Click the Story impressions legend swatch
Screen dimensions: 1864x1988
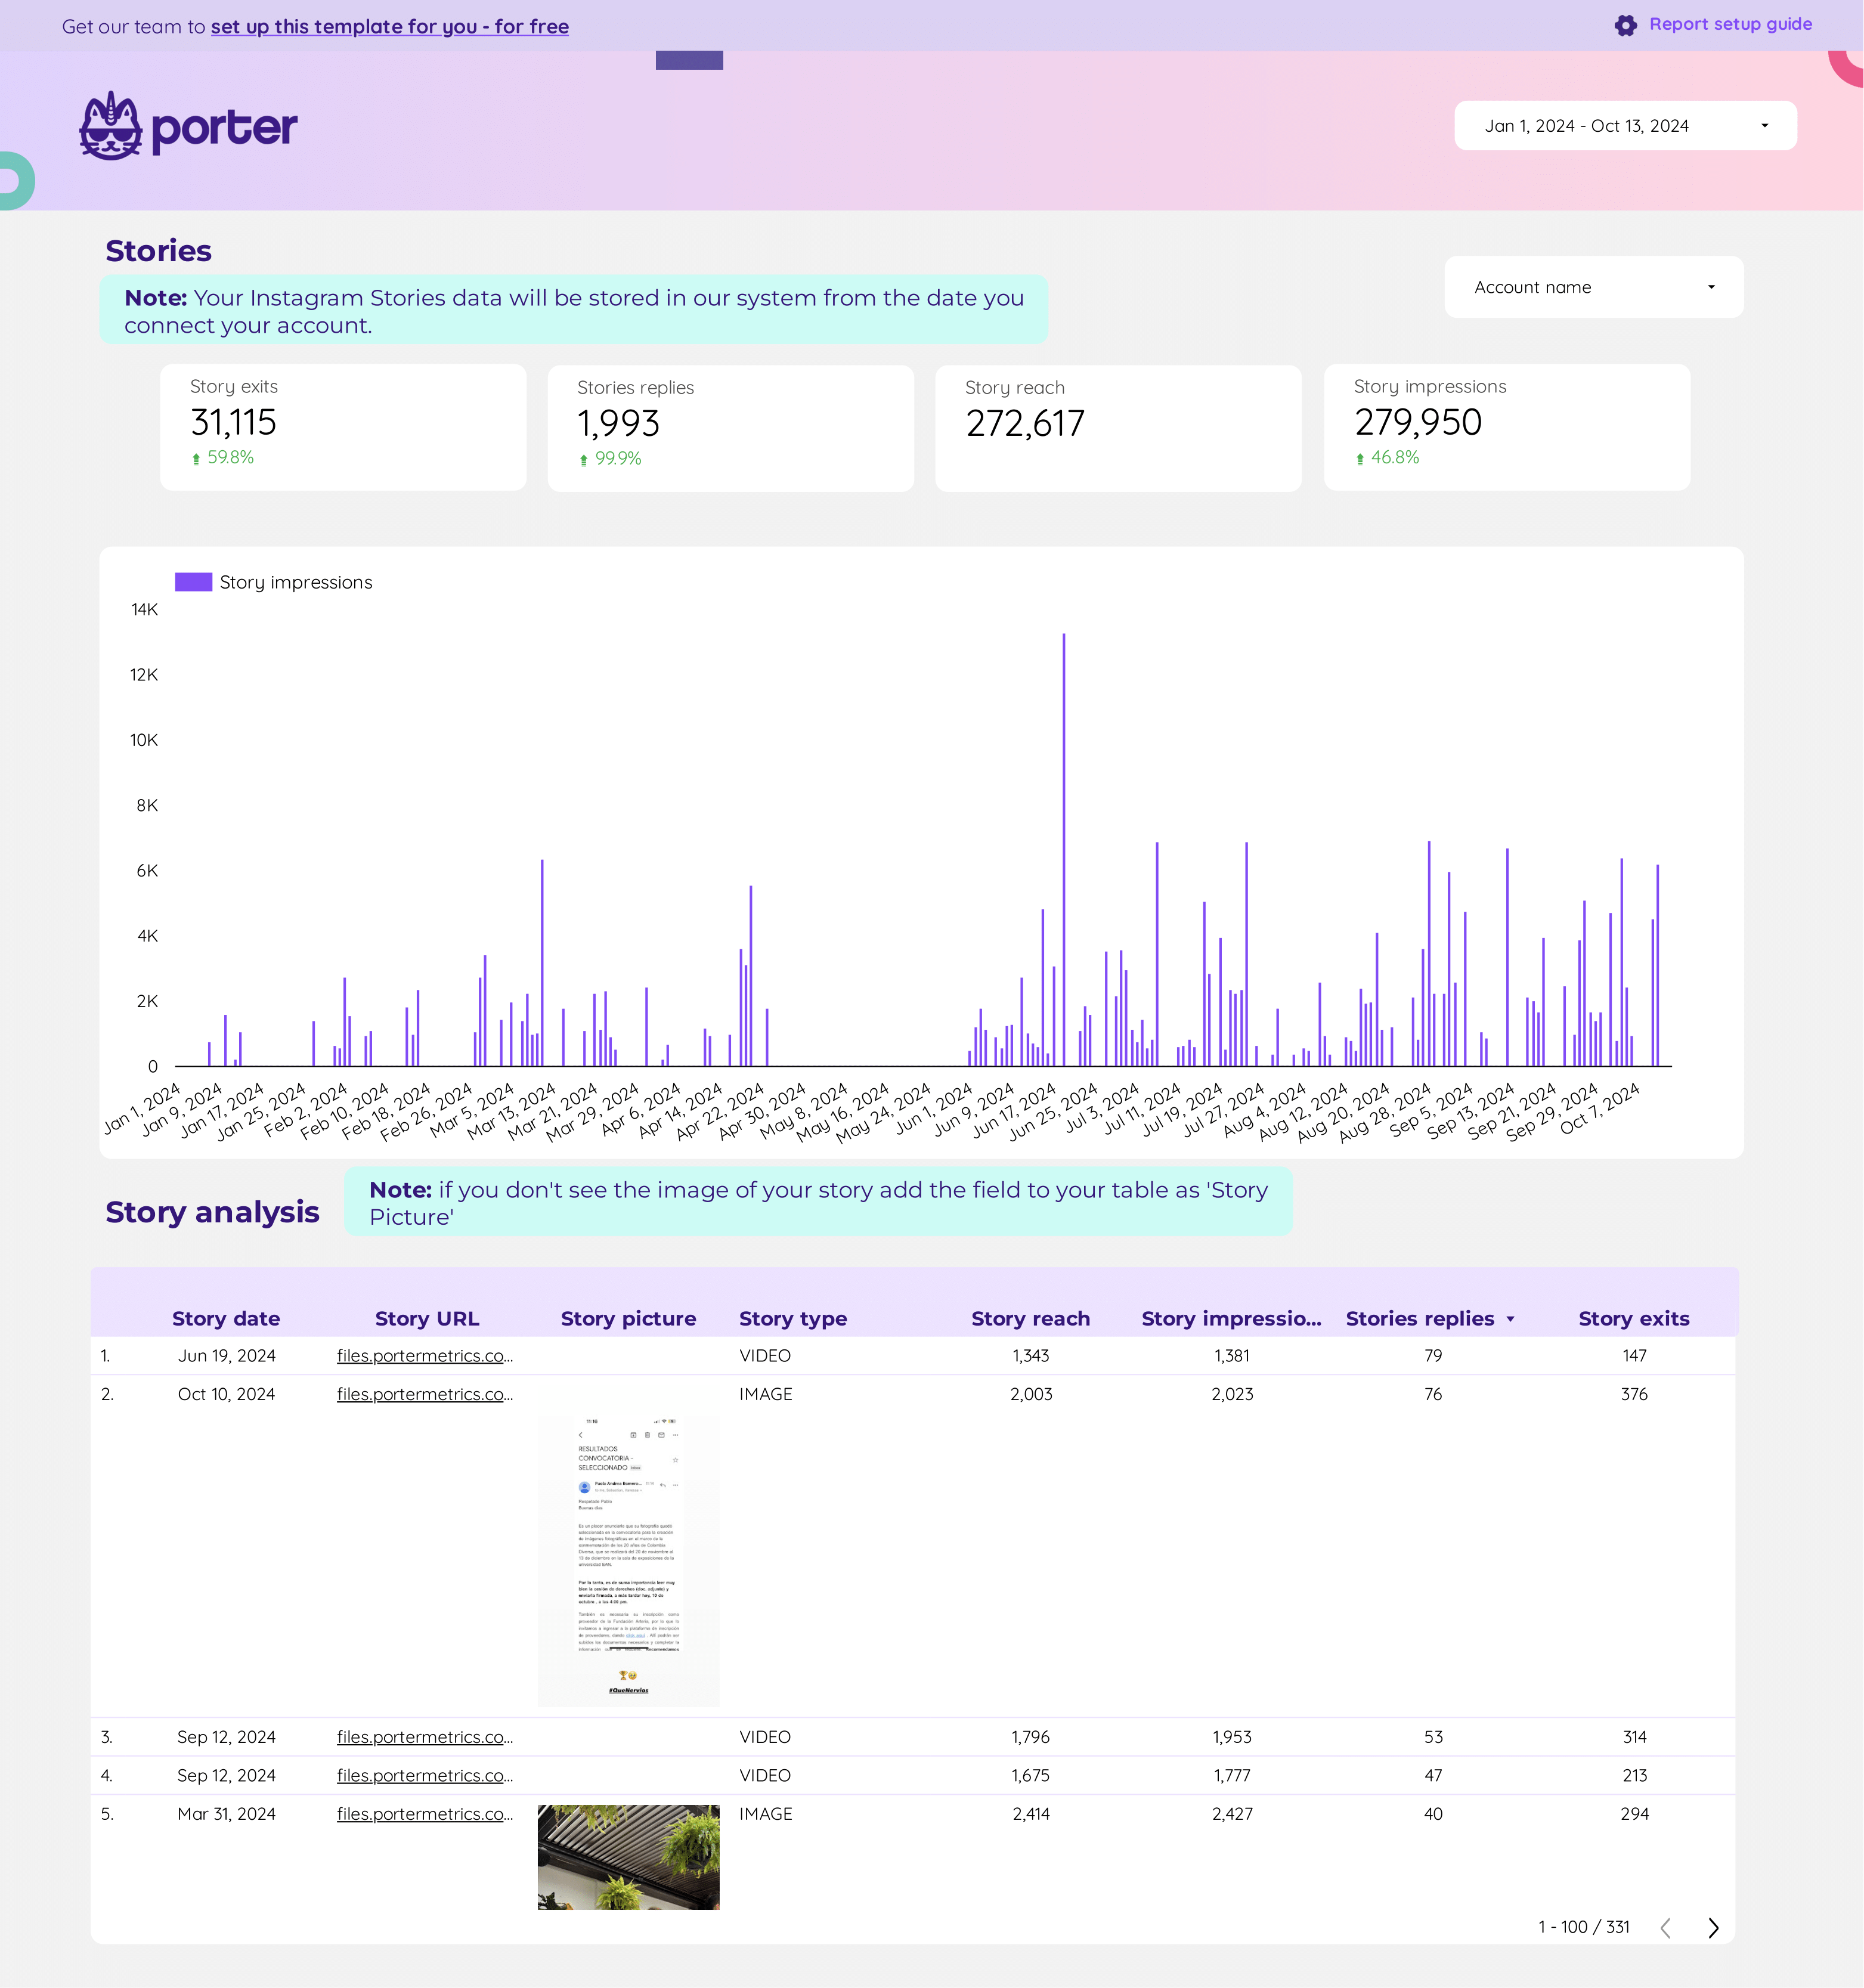[193, 582]
